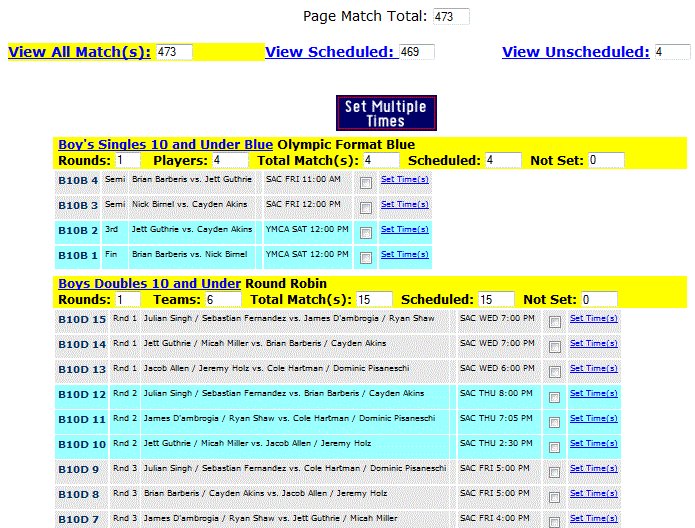Select the 'B10D 15' match ID cell
Viewport: 695px width, 528px height.
click(x=82, y=322)
